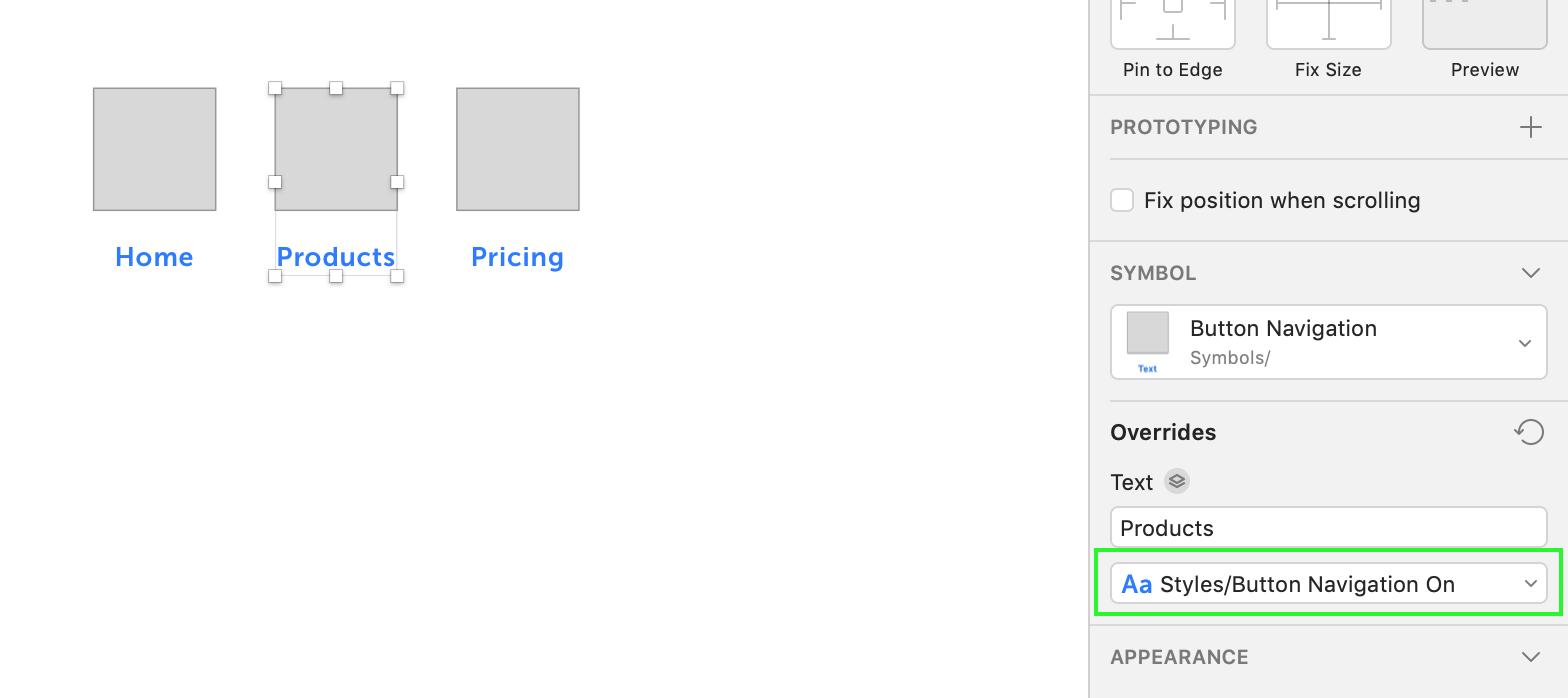Click the top-center selection handle

[x=336, y=88]
